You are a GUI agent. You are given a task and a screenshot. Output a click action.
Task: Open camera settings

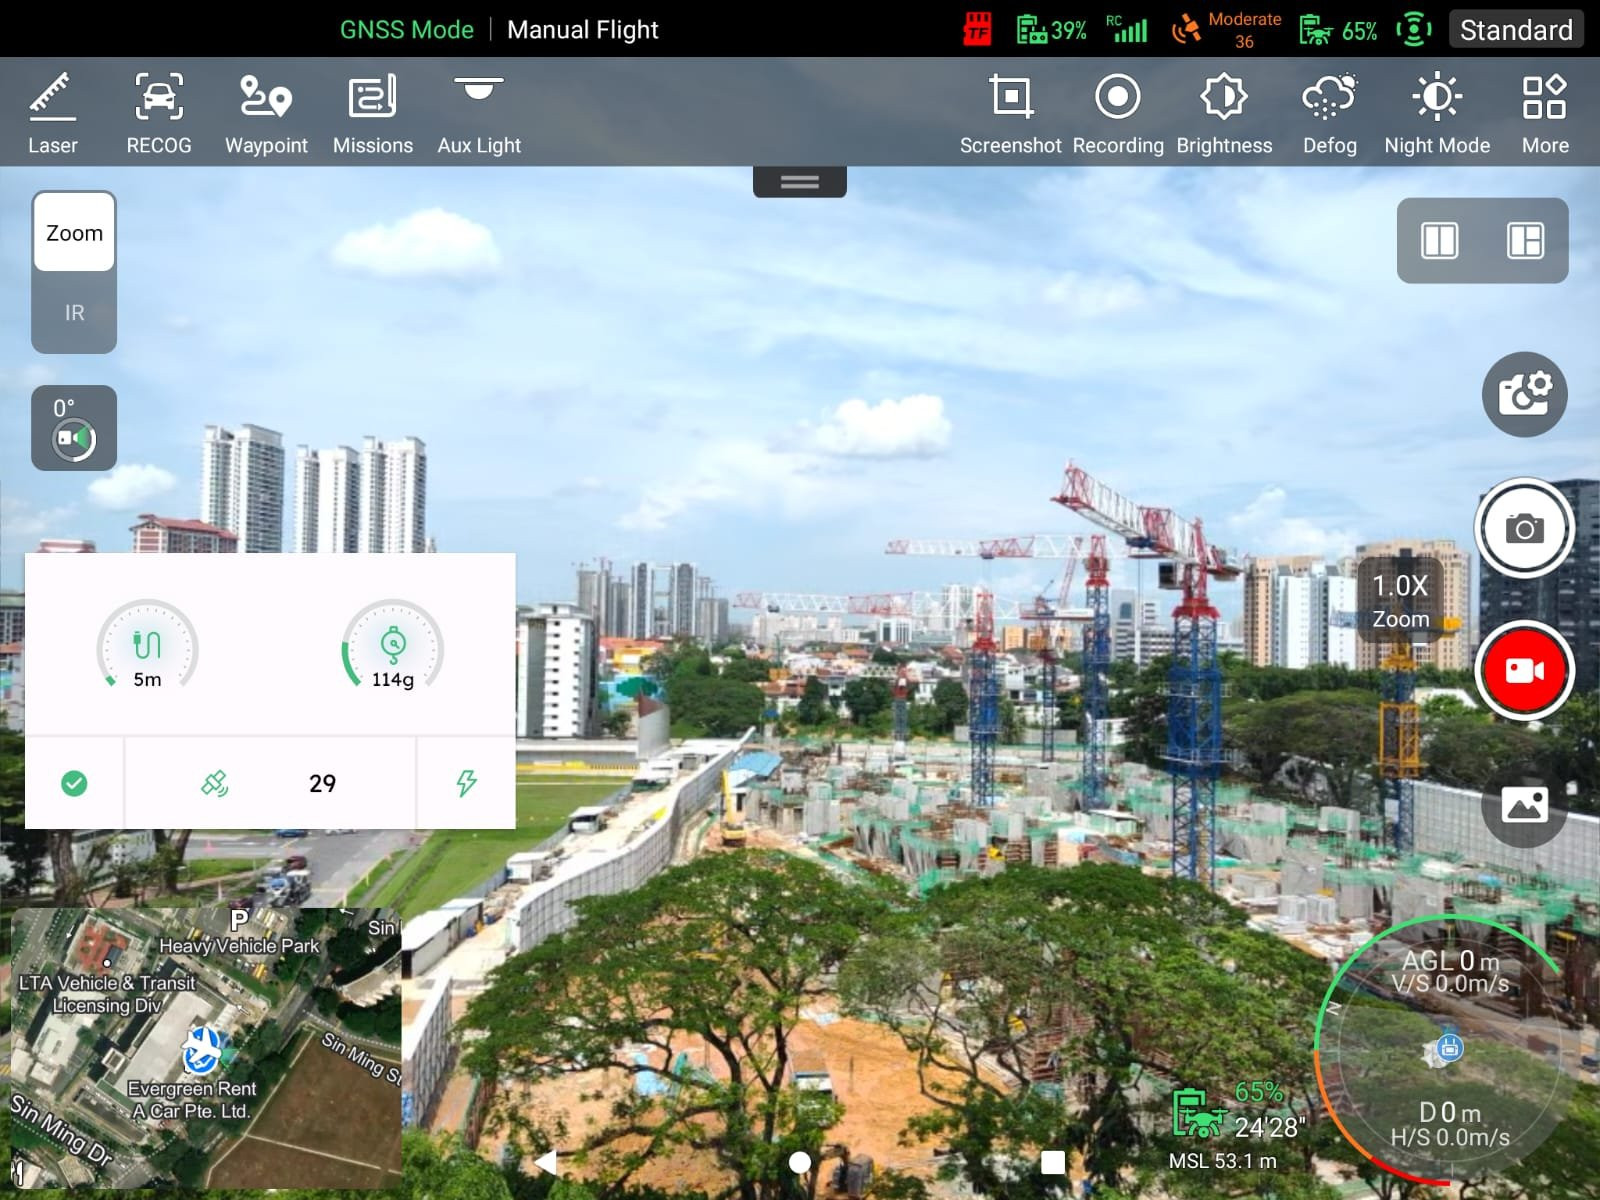1524,394
